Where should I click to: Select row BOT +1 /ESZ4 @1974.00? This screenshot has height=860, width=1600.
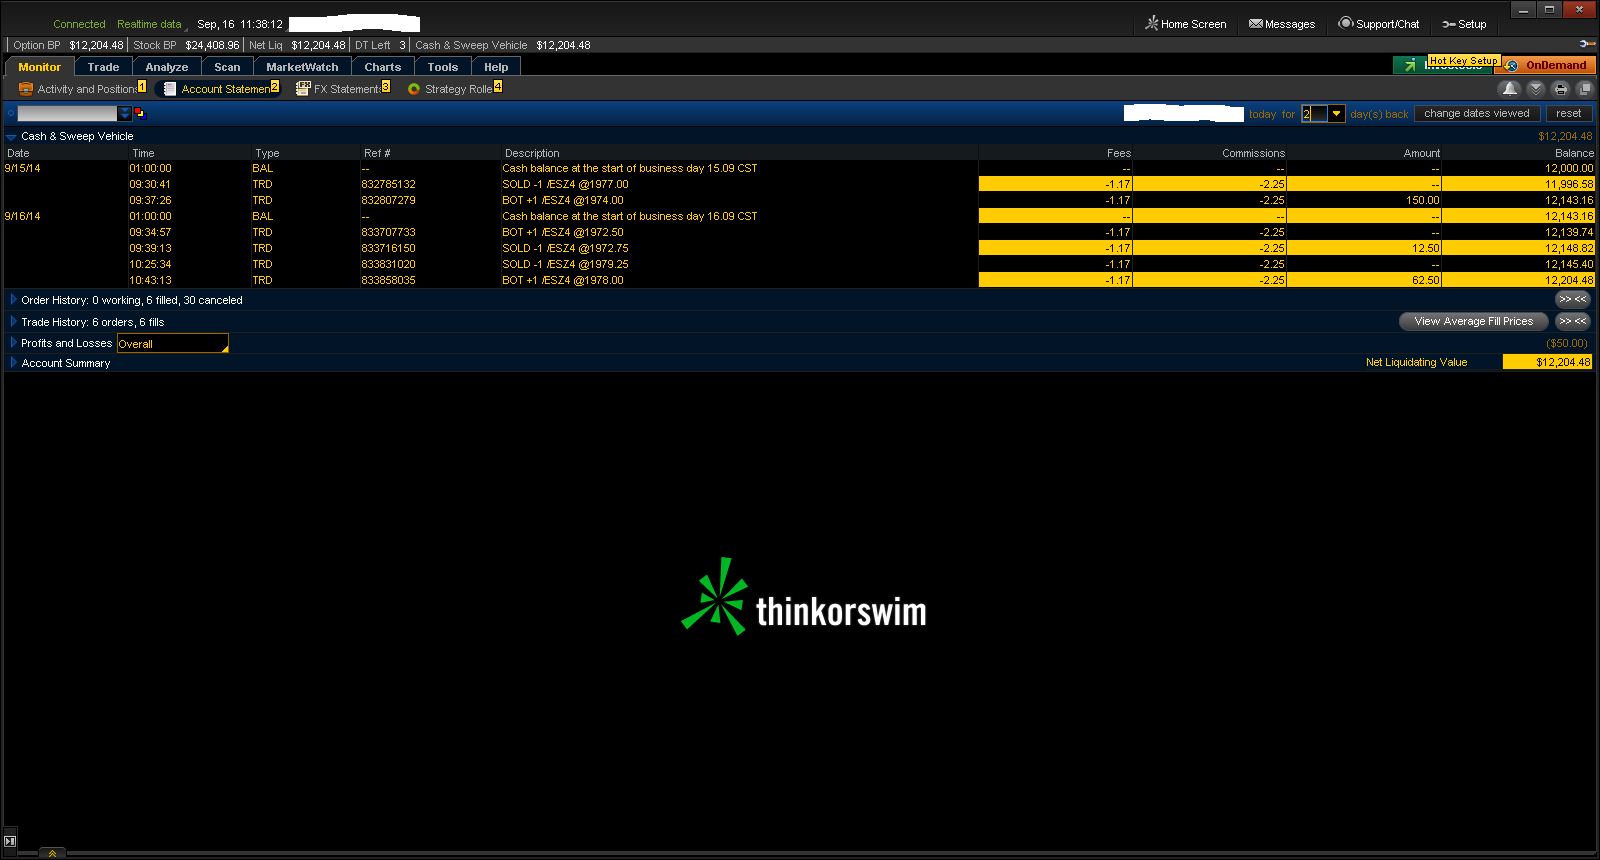pos(799,200)
